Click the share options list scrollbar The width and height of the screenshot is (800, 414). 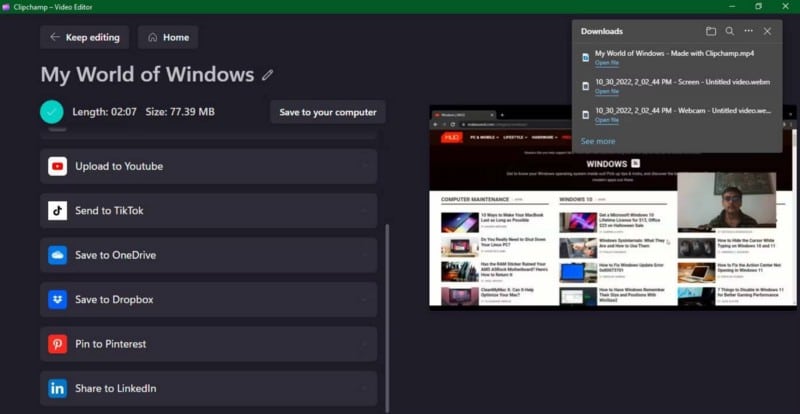click(387, 316)
